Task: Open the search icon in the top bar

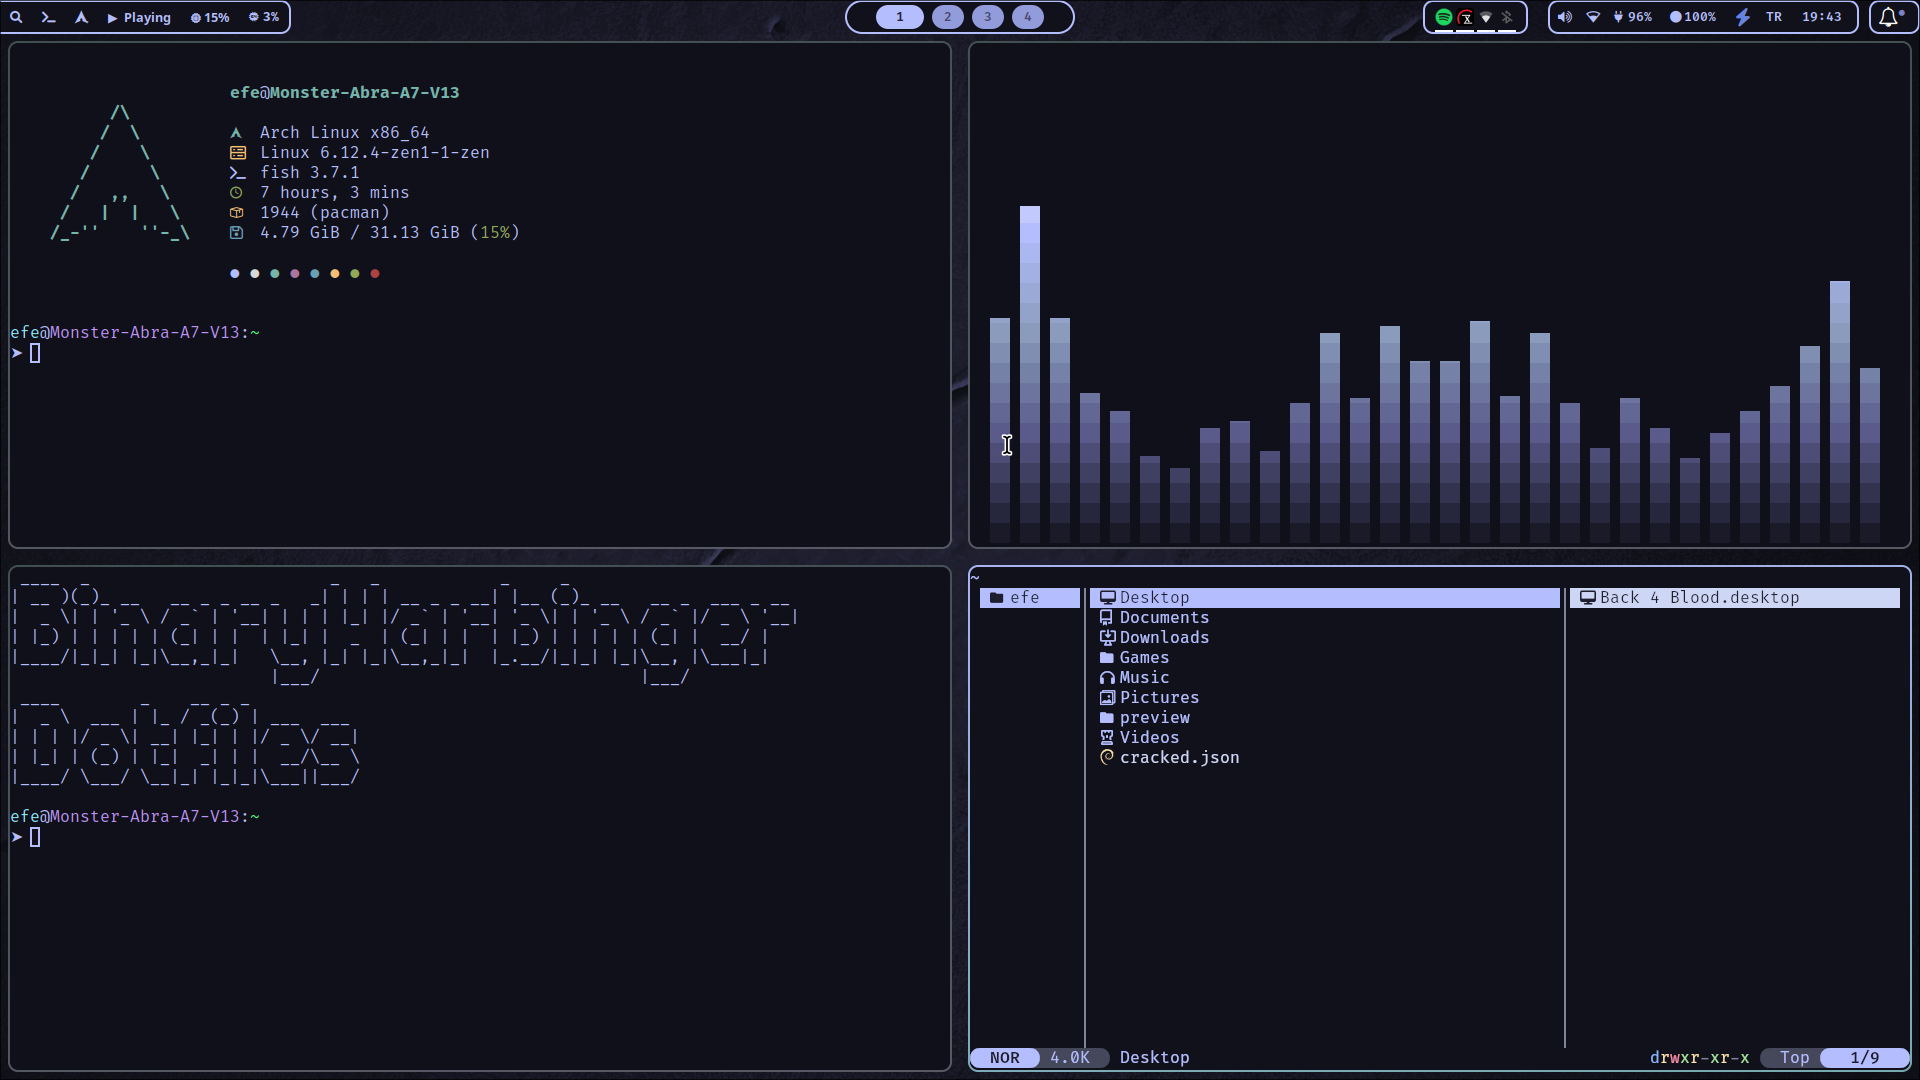Action: point(17,17)
